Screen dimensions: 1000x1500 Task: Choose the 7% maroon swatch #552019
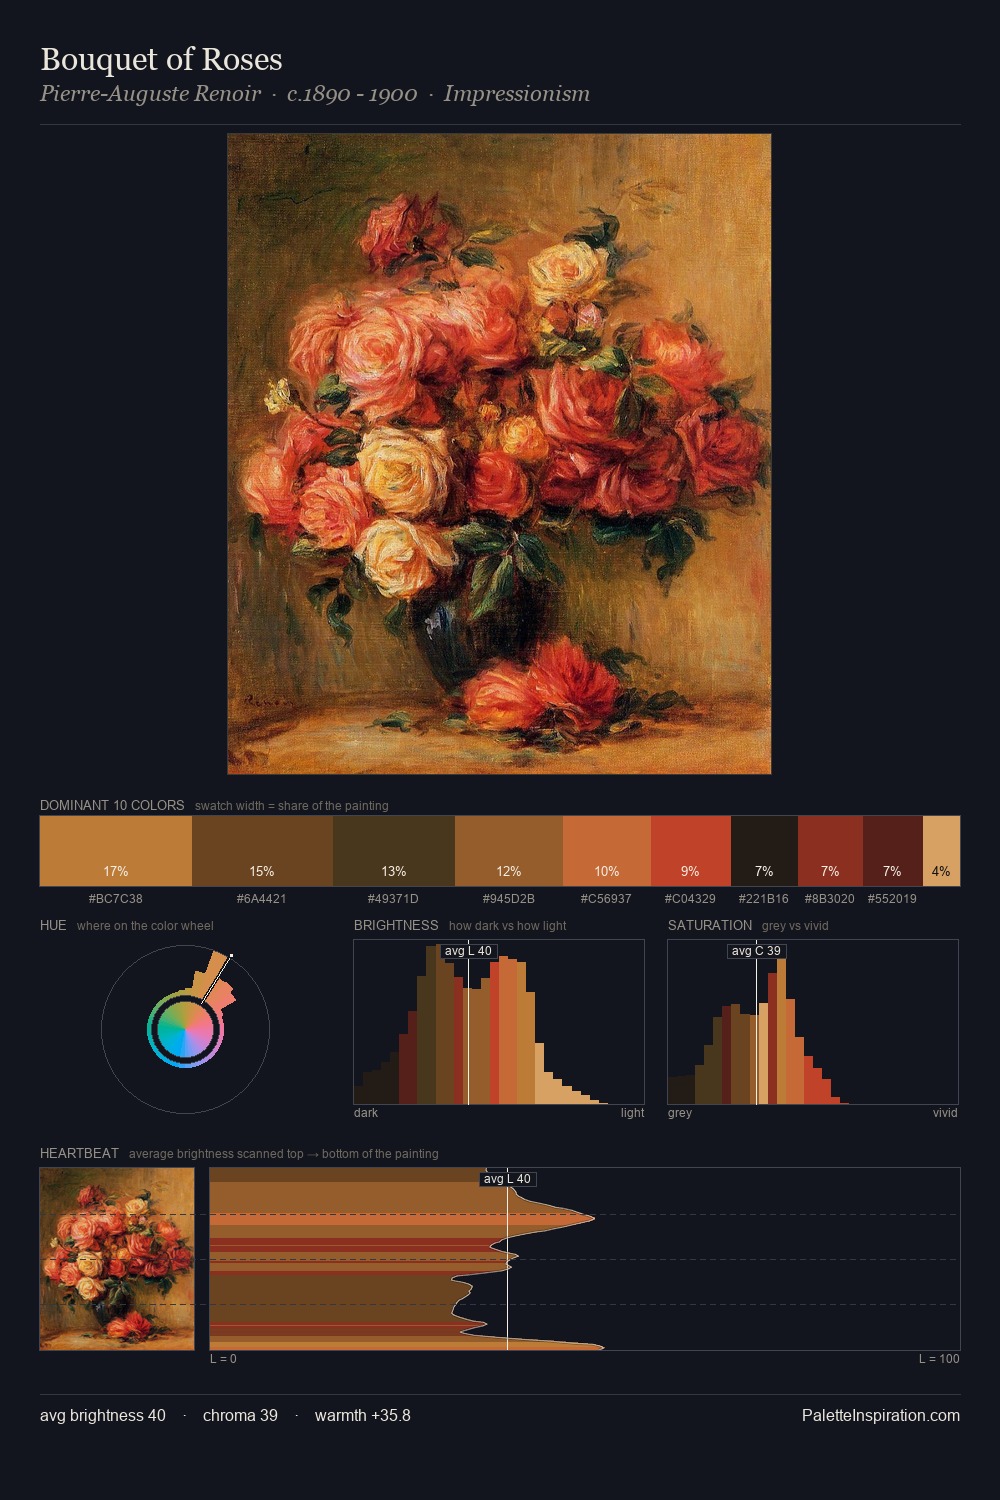pyautogui.click(x=893, y=851)
